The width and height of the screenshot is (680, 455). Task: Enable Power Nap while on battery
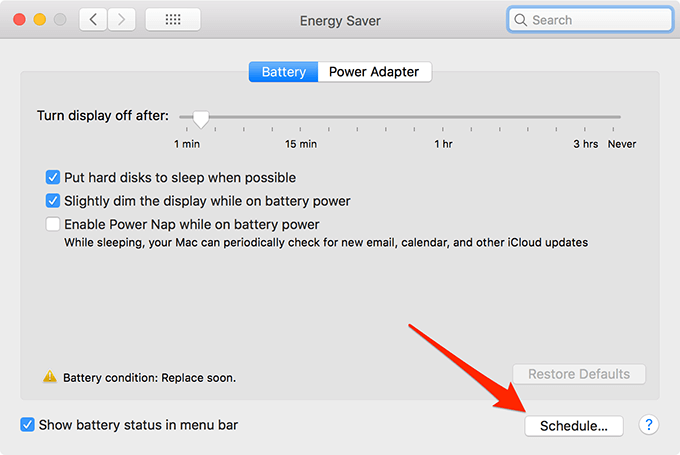tap(53, 225)
